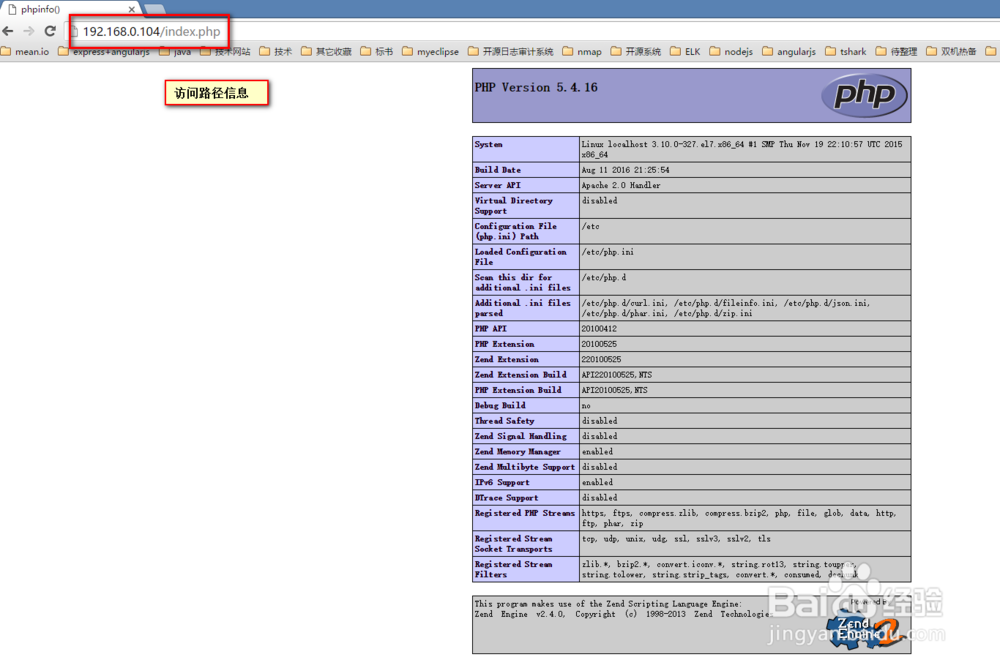This screenshot has height=668, width=1000.
Task: Click the Server API label
Action: [x=497, y=185]
